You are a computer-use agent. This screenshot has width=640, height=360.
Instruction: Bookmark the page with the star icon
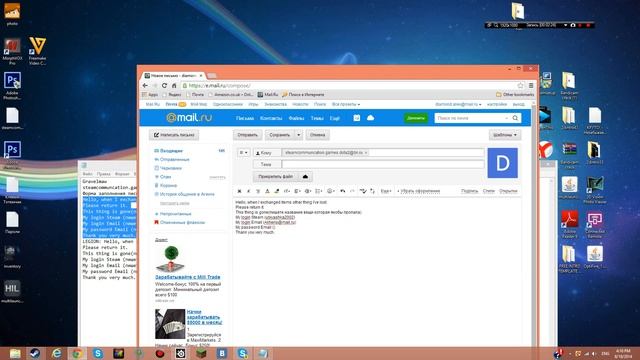pos(520,86)
